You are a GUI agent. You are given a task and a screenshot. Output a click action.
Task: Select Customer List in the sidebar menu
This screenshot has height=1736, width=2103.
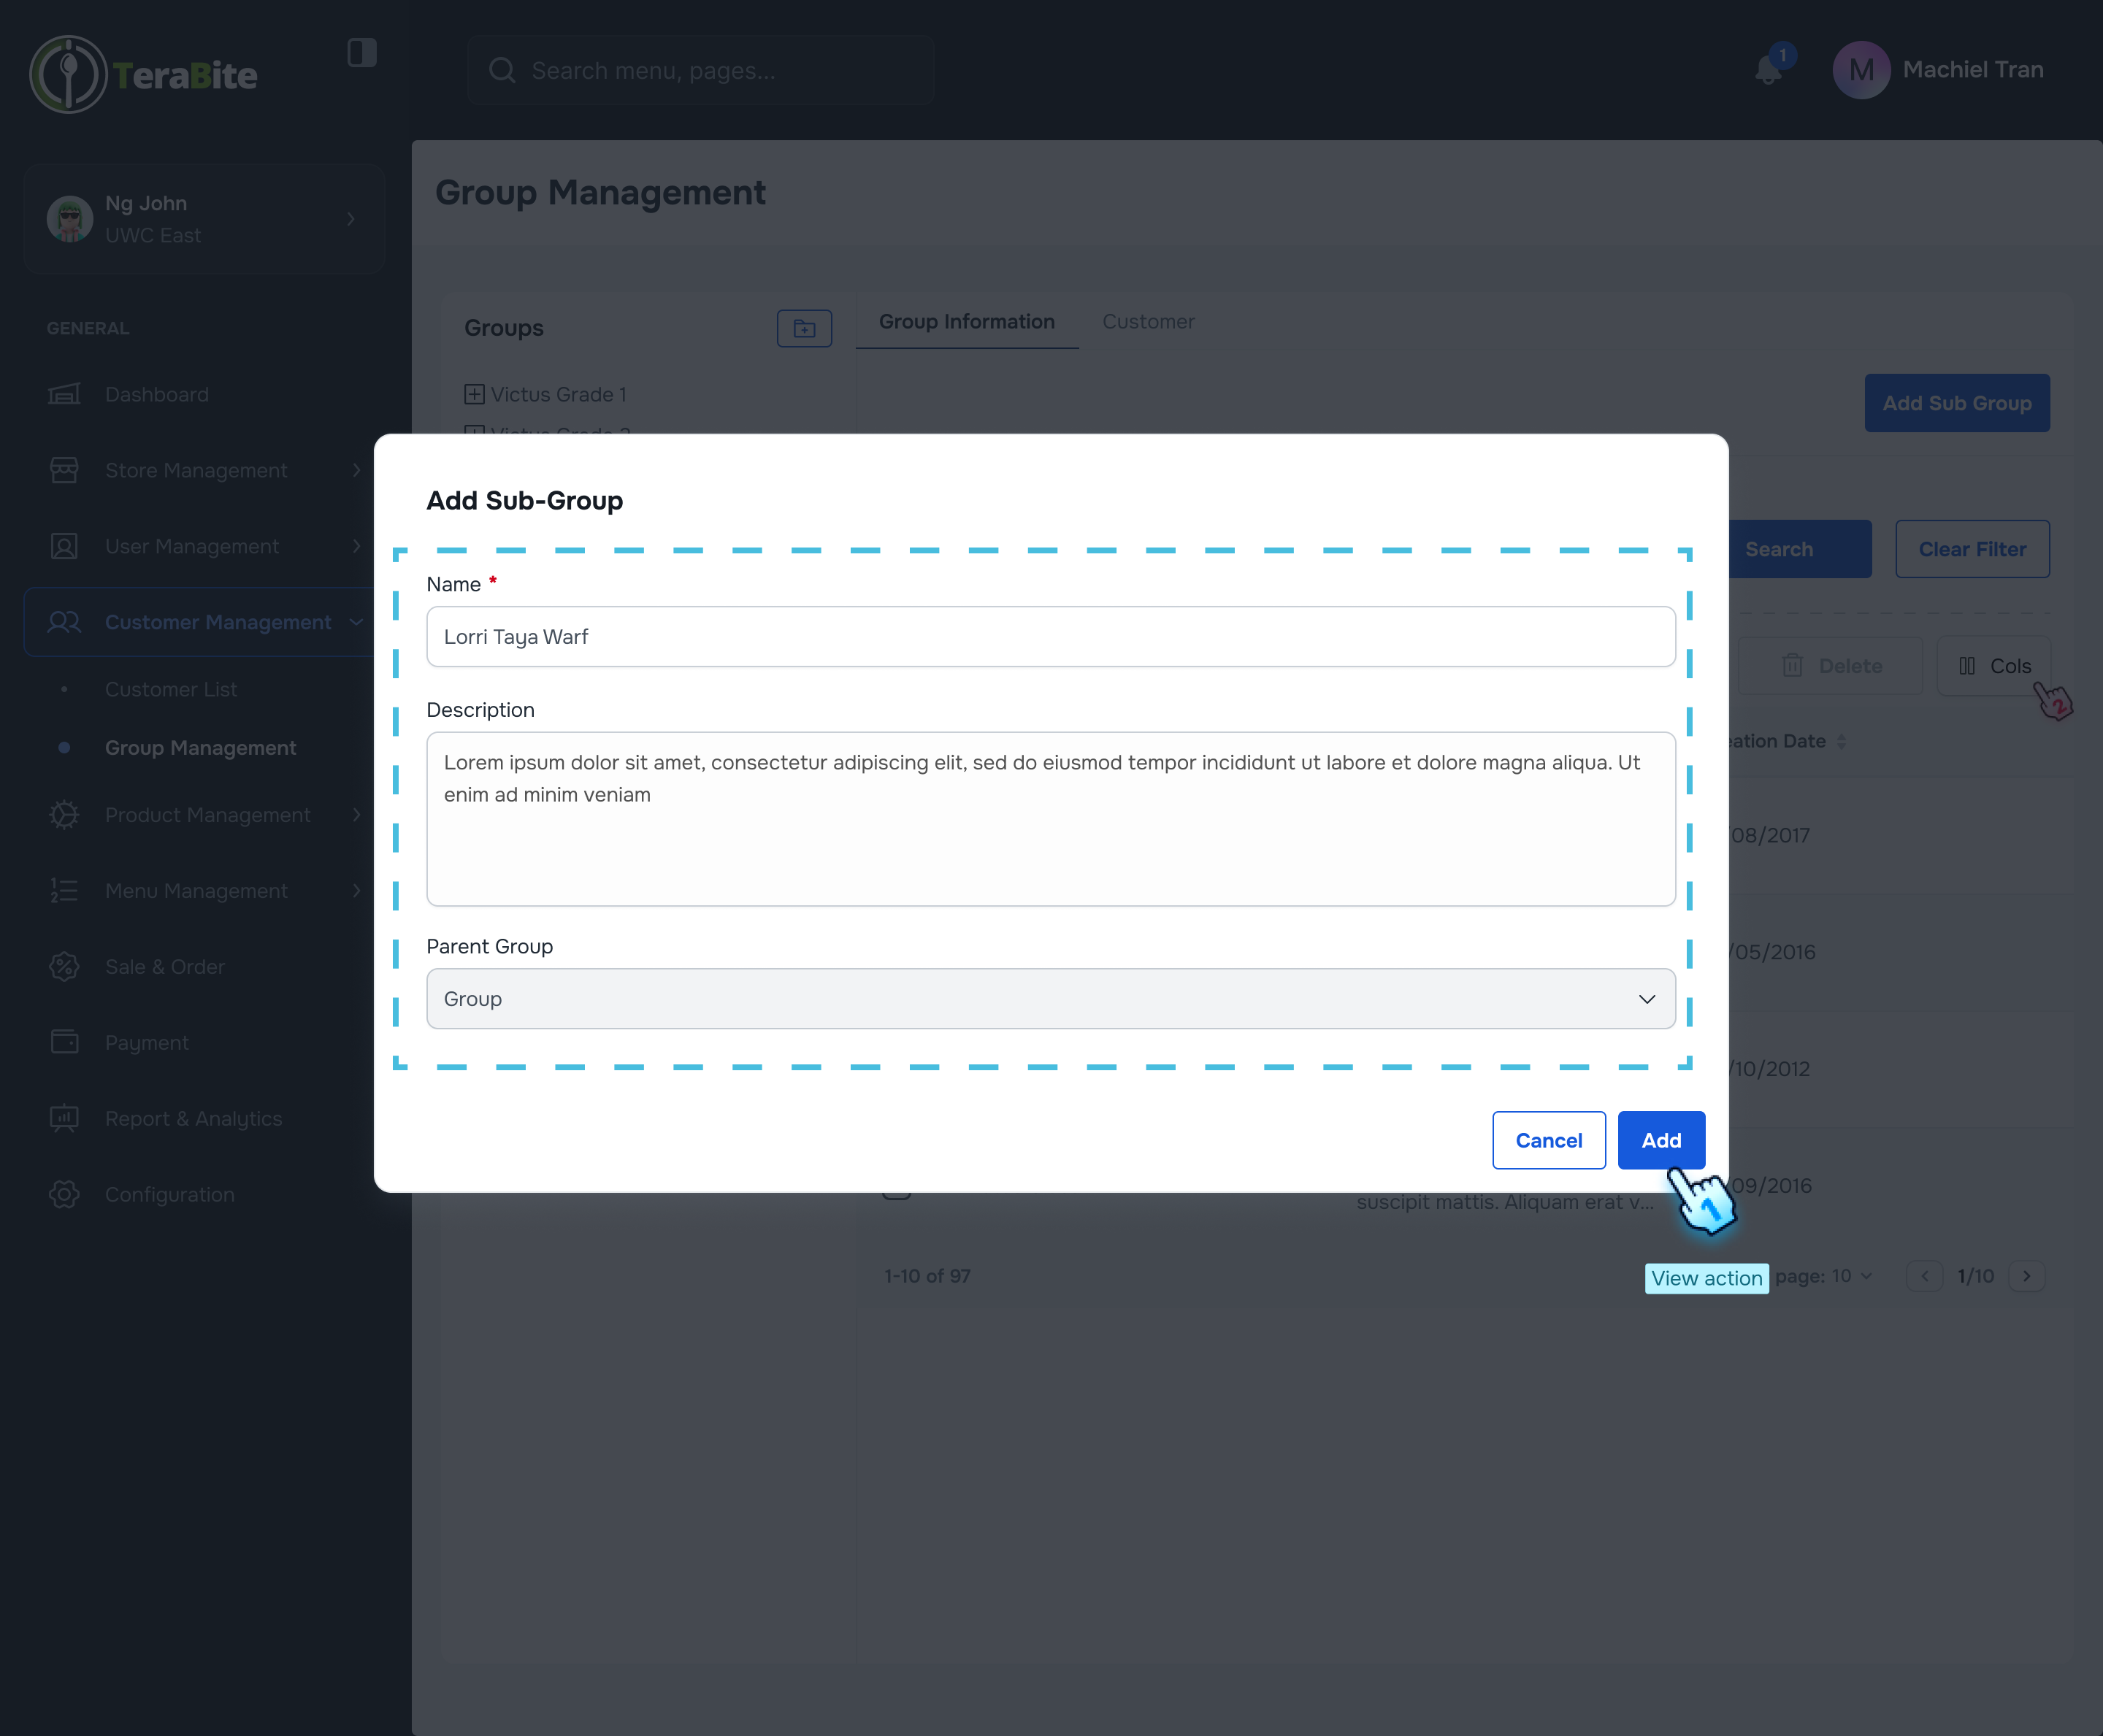coord(171,689)
